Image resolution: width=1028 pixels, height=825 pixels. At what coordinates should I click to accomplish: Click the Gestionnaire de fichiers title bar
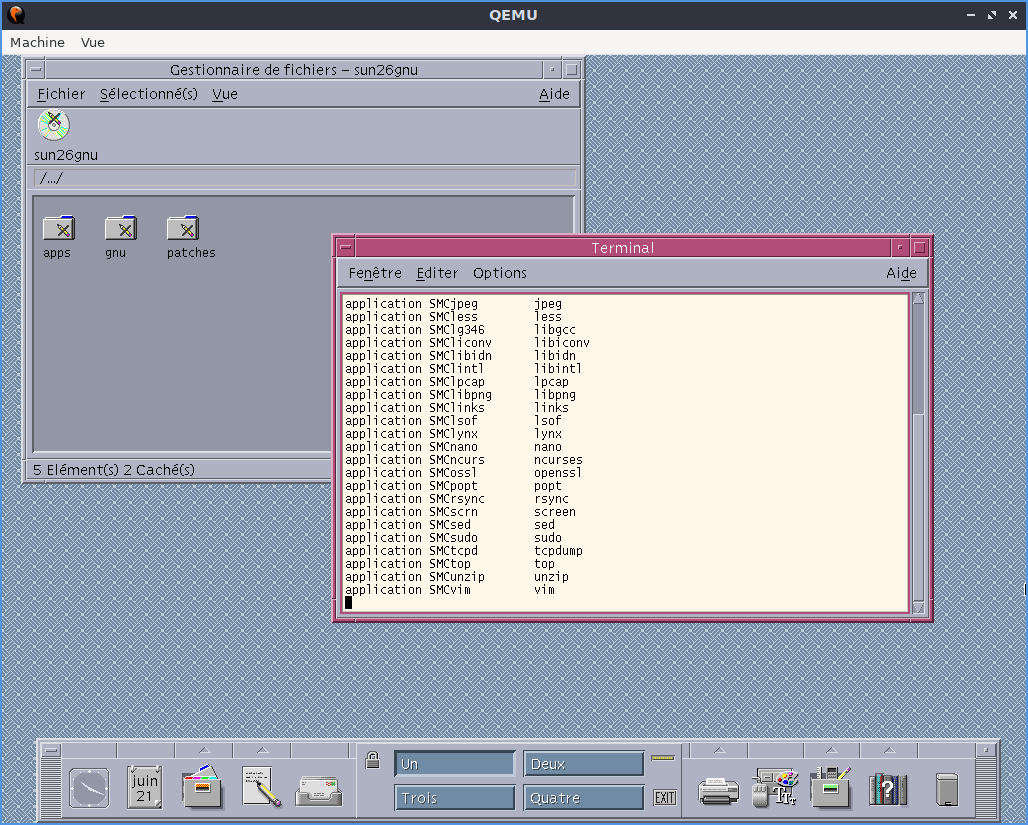click(x=294, y=70)
